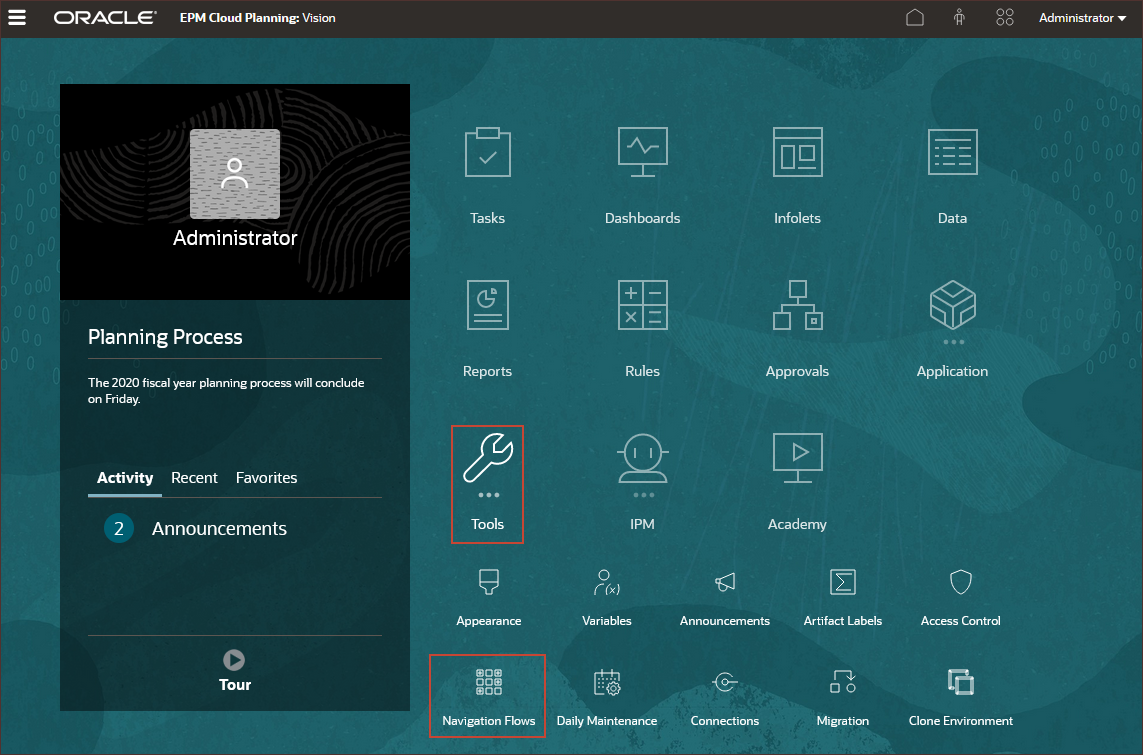Image resolution: width=1143 pixels, height=755 pixels.
Task: Open the Variables page
Action: pos(606,598)
